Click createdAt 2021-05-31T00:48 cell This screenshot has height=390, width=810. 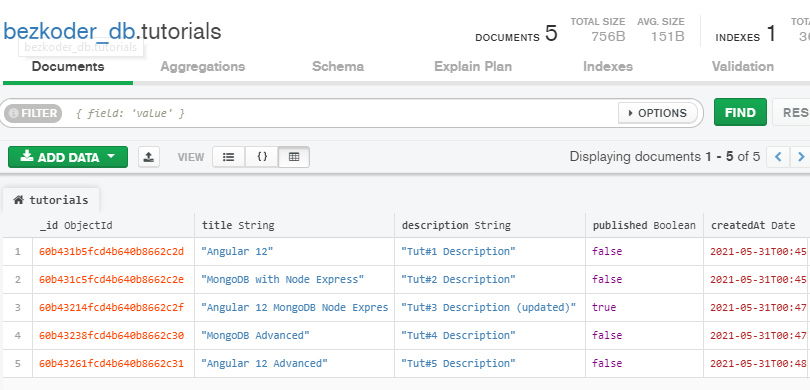tap(757, 363)
